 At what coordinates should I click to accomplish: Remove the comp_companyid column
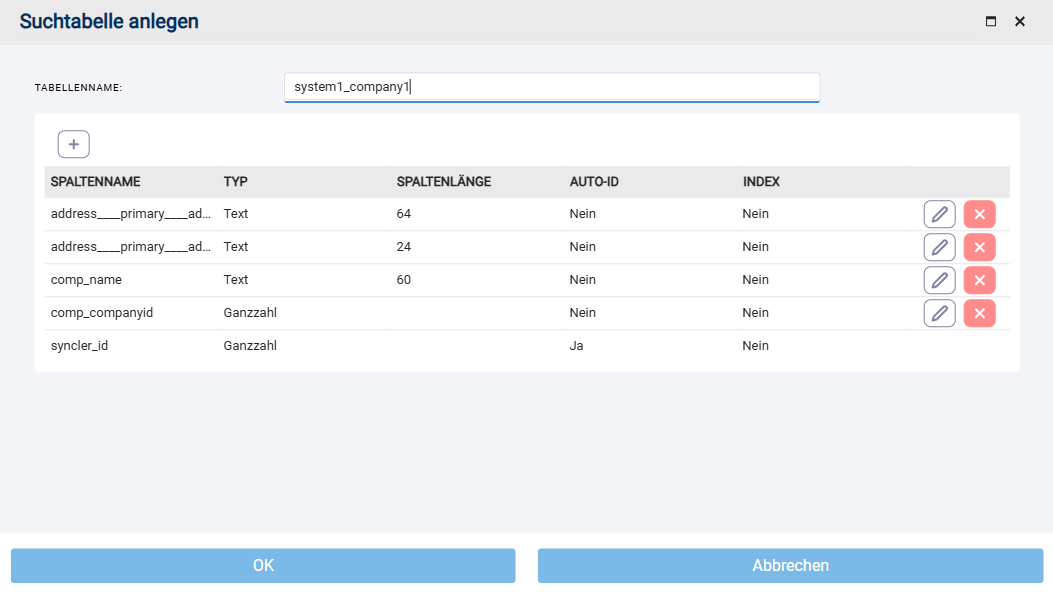[979, 313]
